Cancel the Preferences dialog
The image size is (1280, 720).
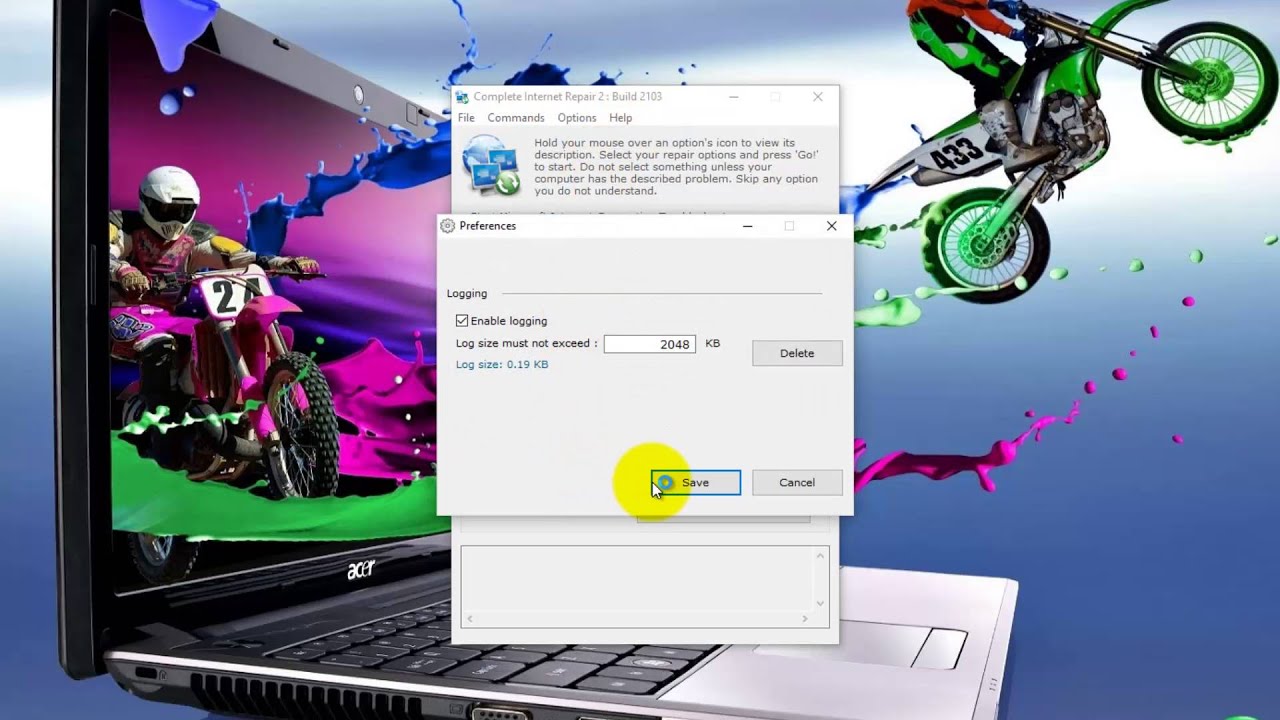pos(797,483)
